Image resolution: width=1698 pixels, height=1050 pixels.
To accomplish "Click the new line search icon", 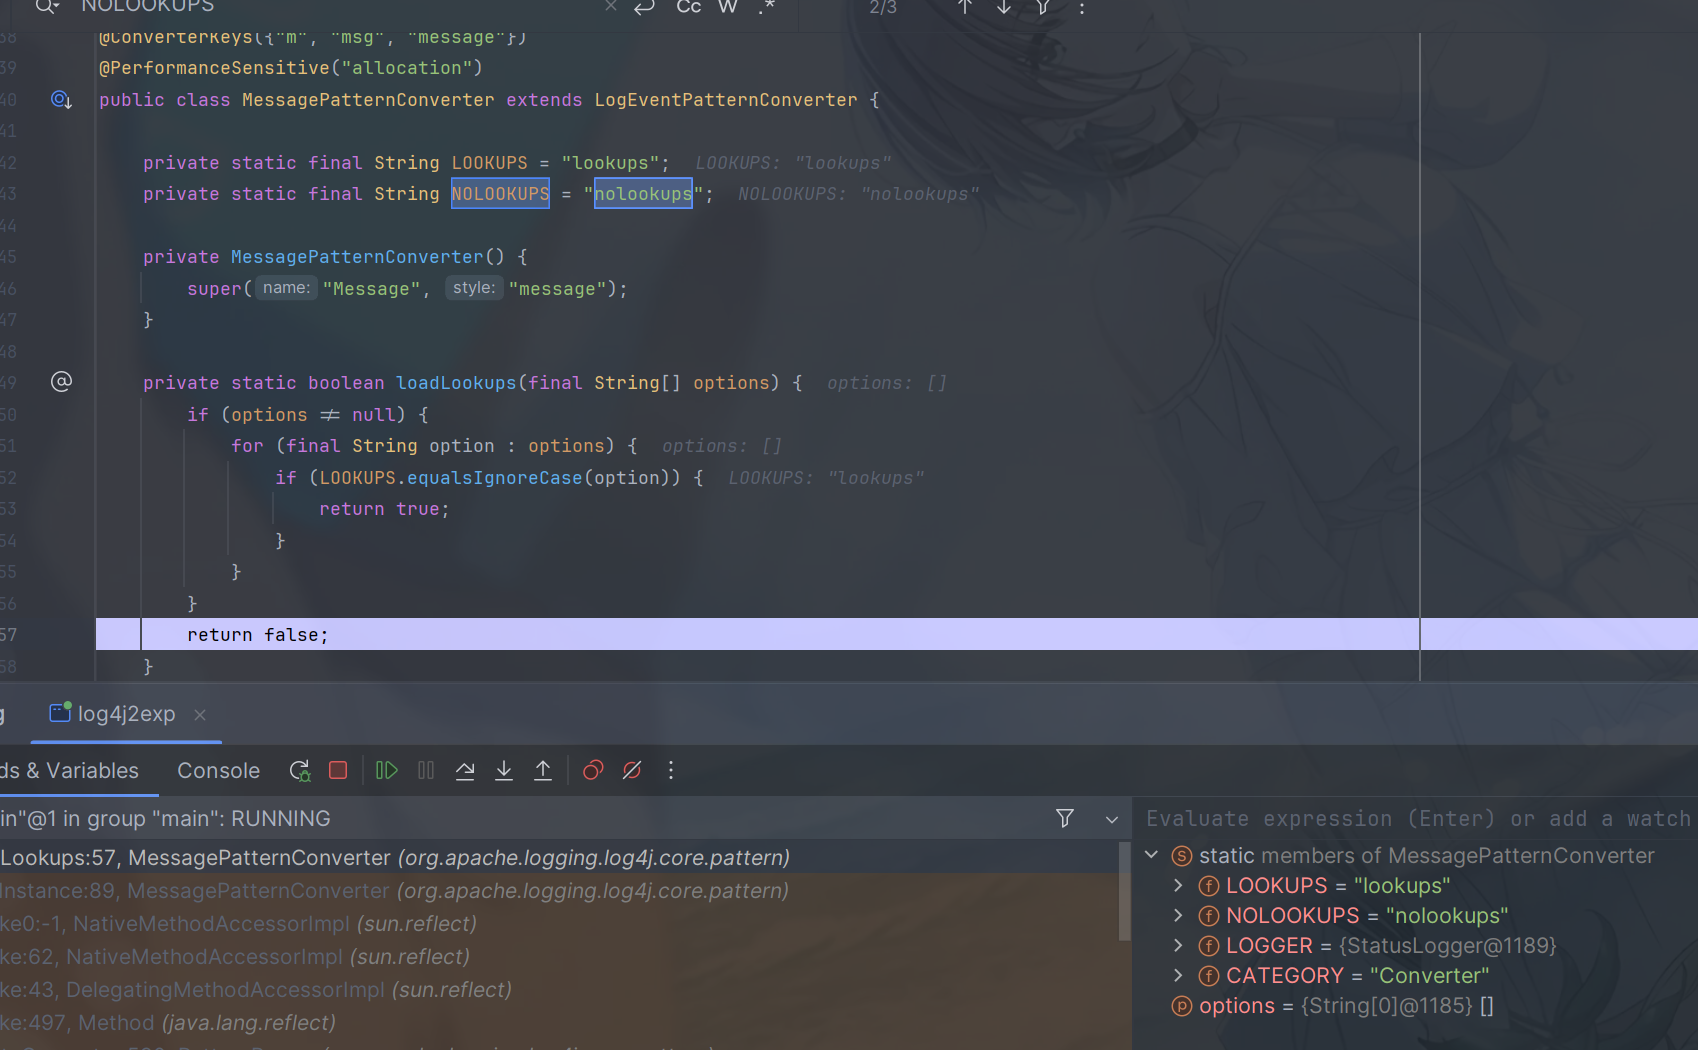I will click(x=645, y=6).
